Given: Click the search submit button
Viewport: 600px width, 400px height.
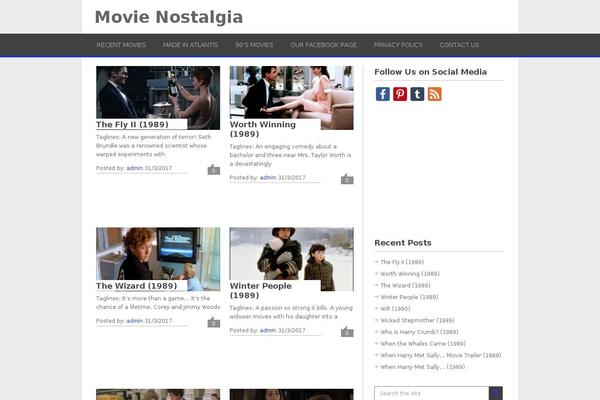Looking at the screenshot, I should [496, 393].
